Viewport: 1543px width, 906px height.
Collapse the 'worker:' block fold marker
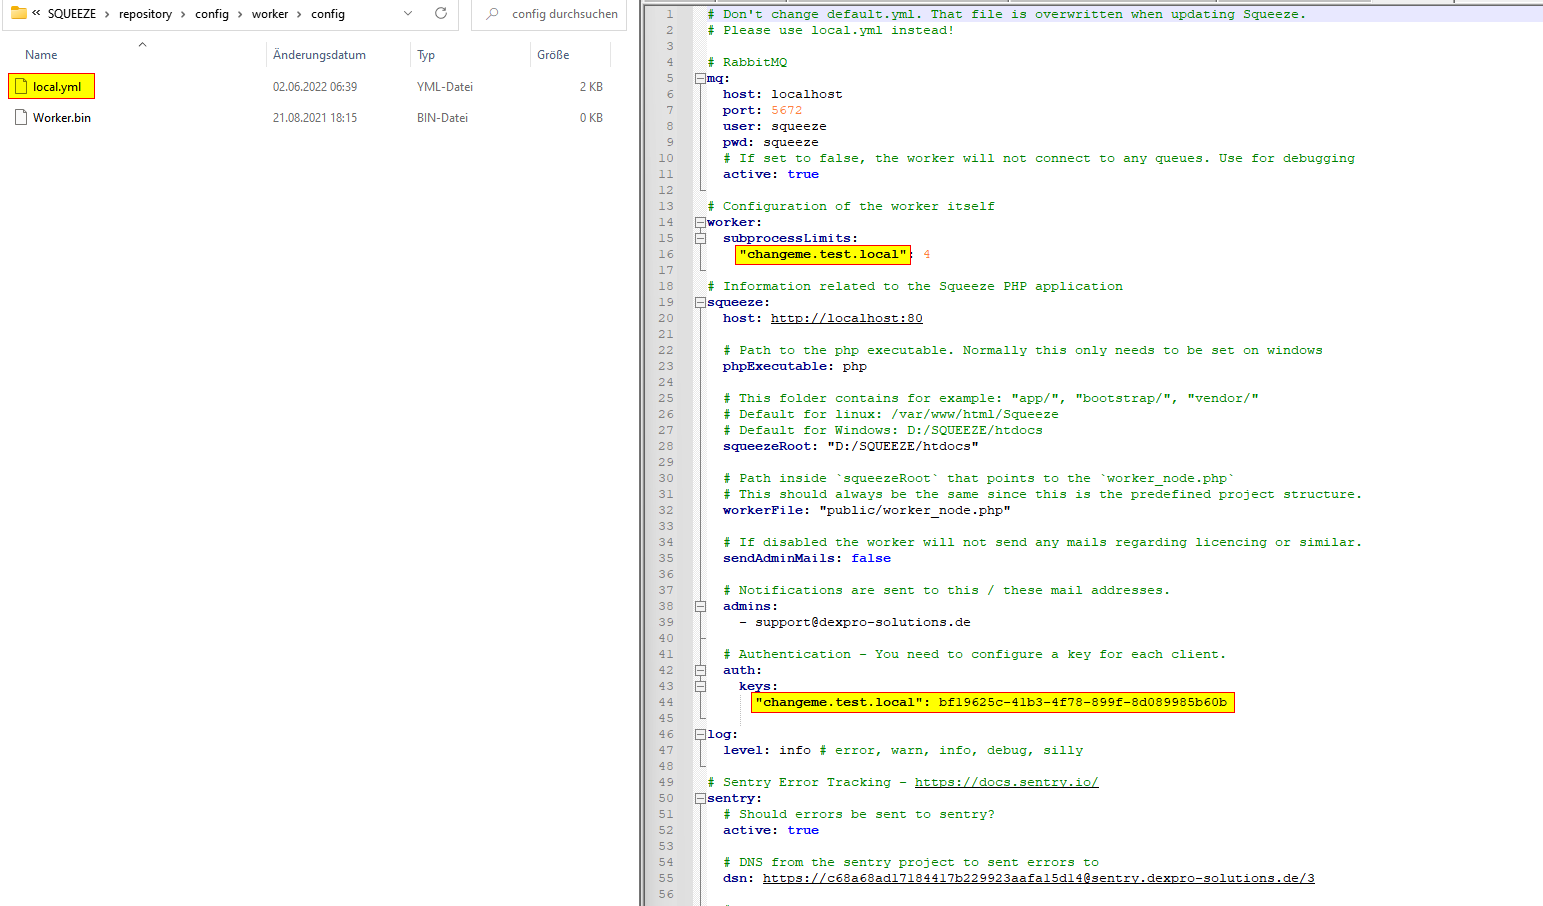click(700, 222)
